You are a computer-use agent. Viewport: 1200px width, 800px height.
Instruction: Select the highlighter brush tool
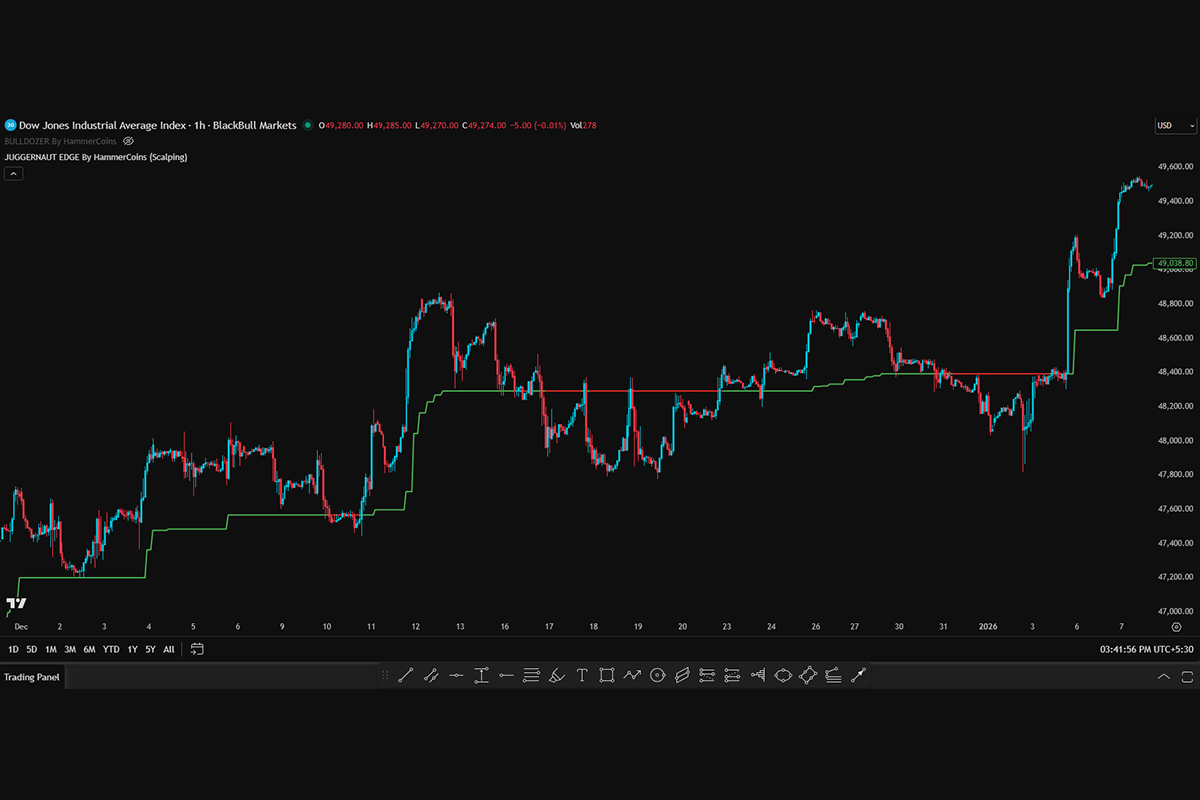coord(557,676)
